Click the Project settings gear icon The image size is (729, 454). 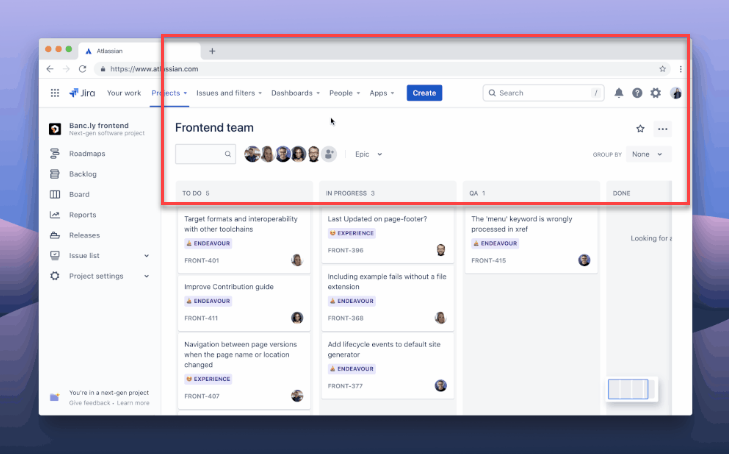55,276
